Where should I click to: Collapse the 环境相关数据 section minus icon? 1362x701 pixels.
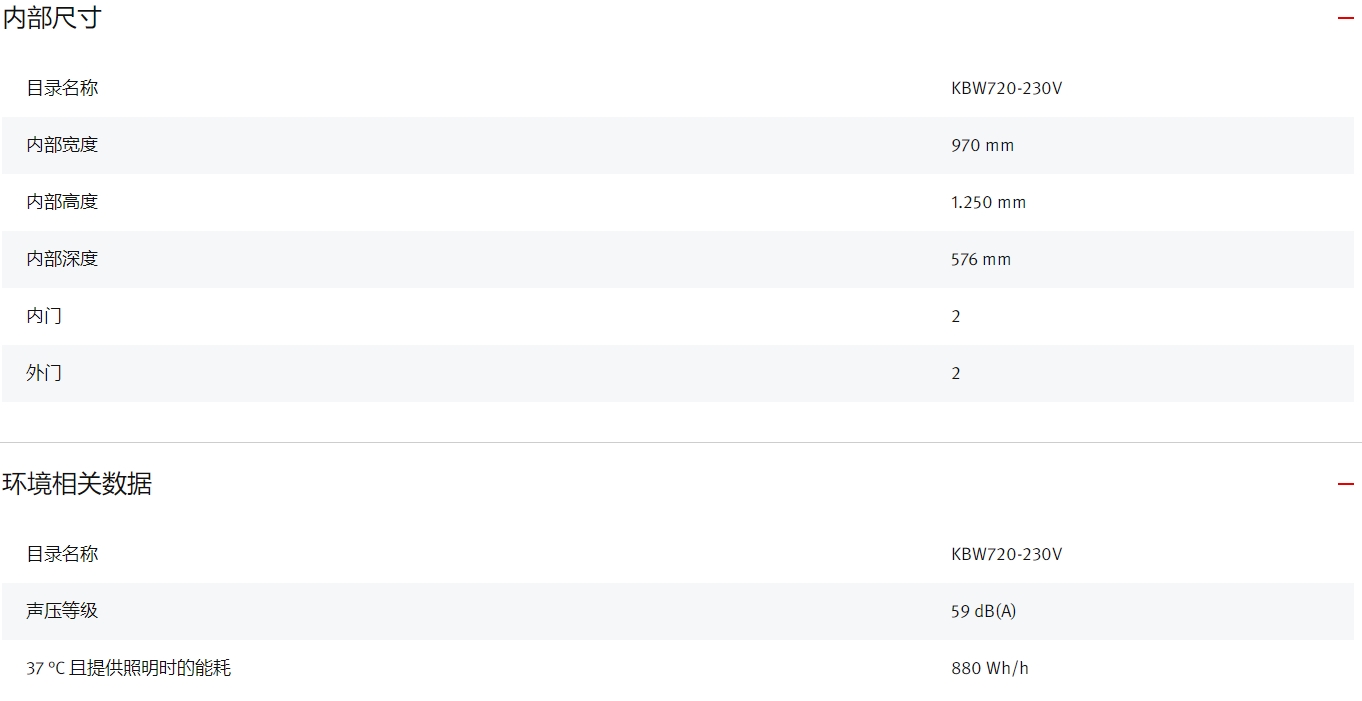1345,485
